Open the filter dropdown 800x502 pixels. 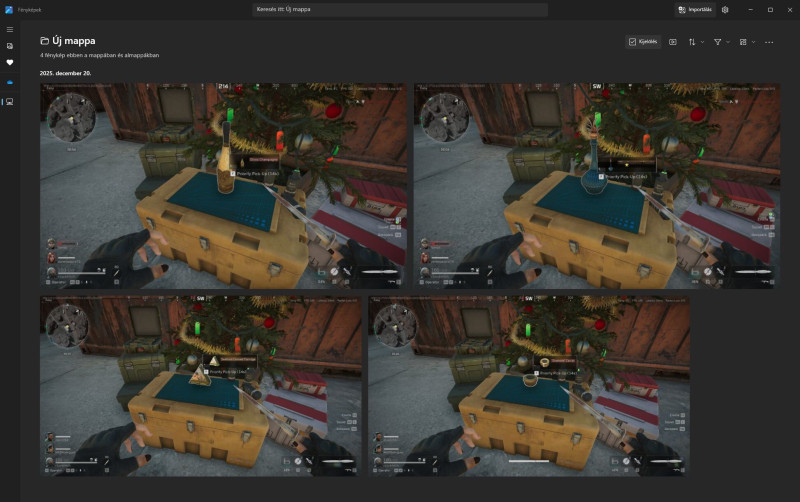pos(721,42)
